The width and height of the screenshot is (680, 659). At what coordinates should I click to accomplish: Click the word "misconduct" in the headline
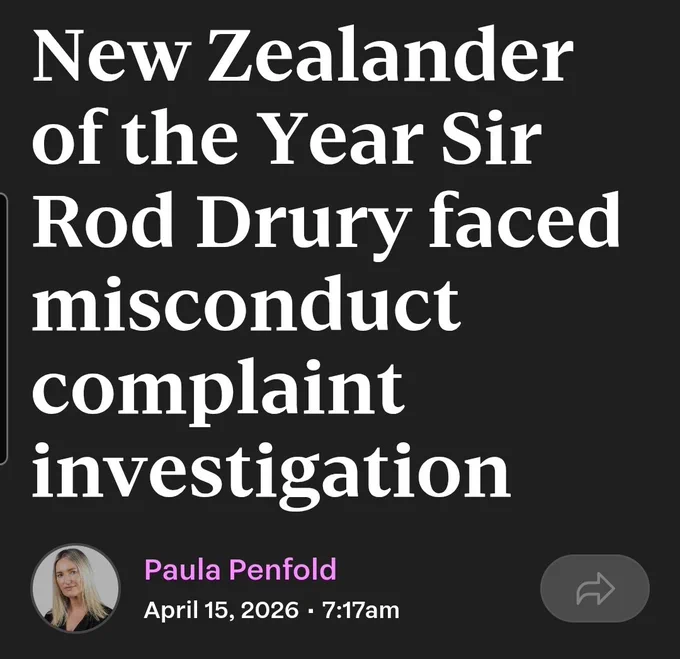tap(246, 302)
